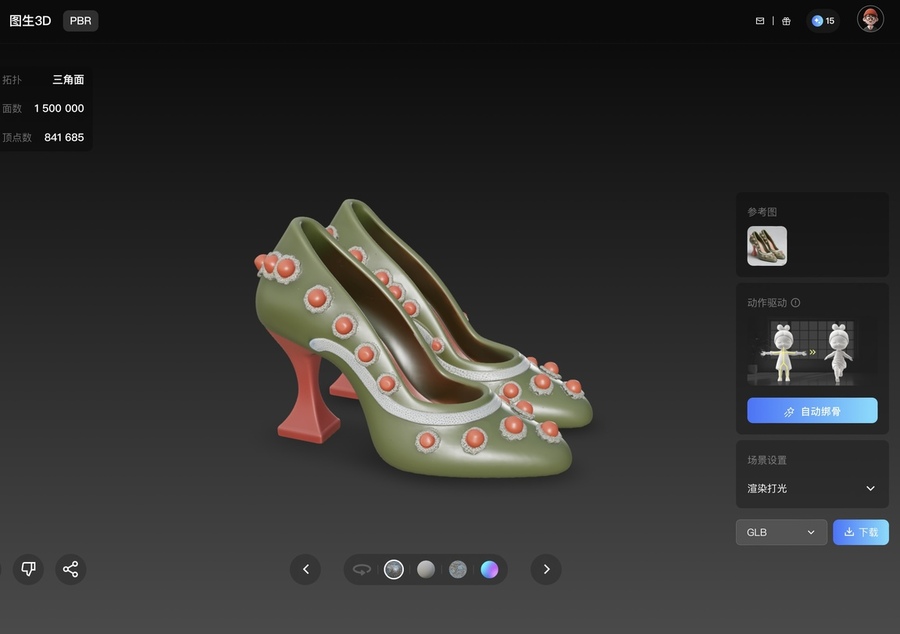
Task: Toggle auto-rotate of the model
Action: click(362, 569)
